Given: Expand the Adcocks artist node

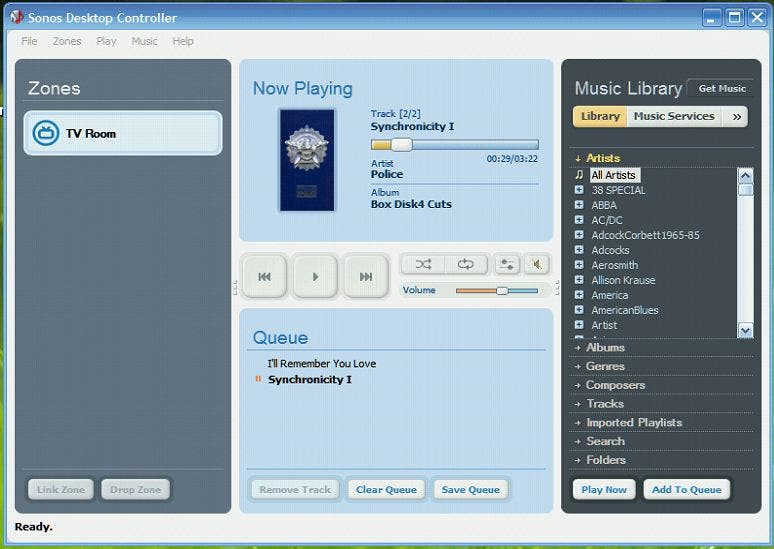Looking at the screenshot, I should 580,250.
